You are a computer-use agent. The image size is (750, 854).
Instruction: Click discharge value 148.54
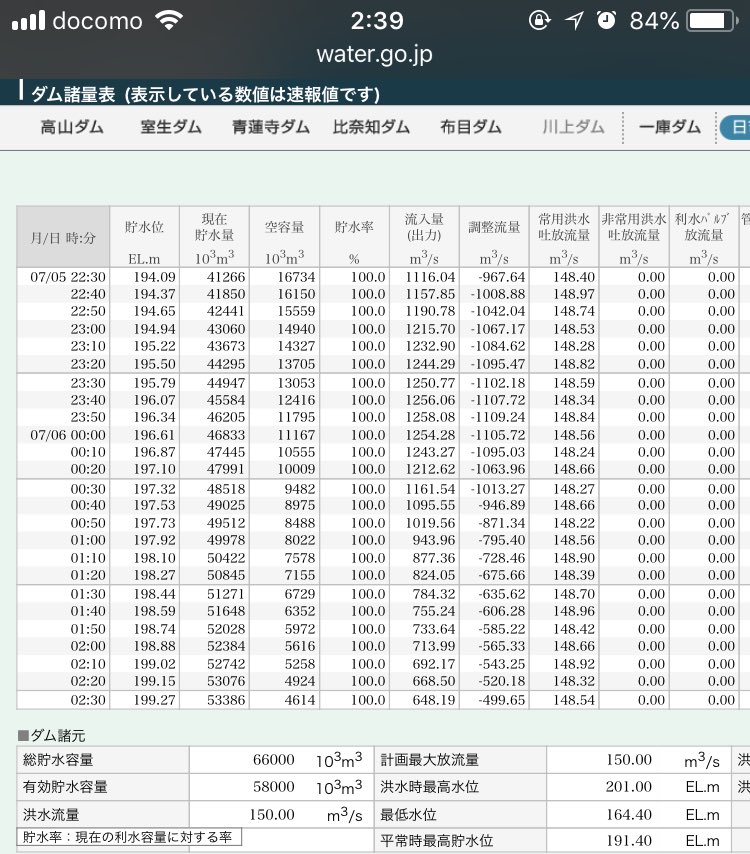click(x=574, y=699)
